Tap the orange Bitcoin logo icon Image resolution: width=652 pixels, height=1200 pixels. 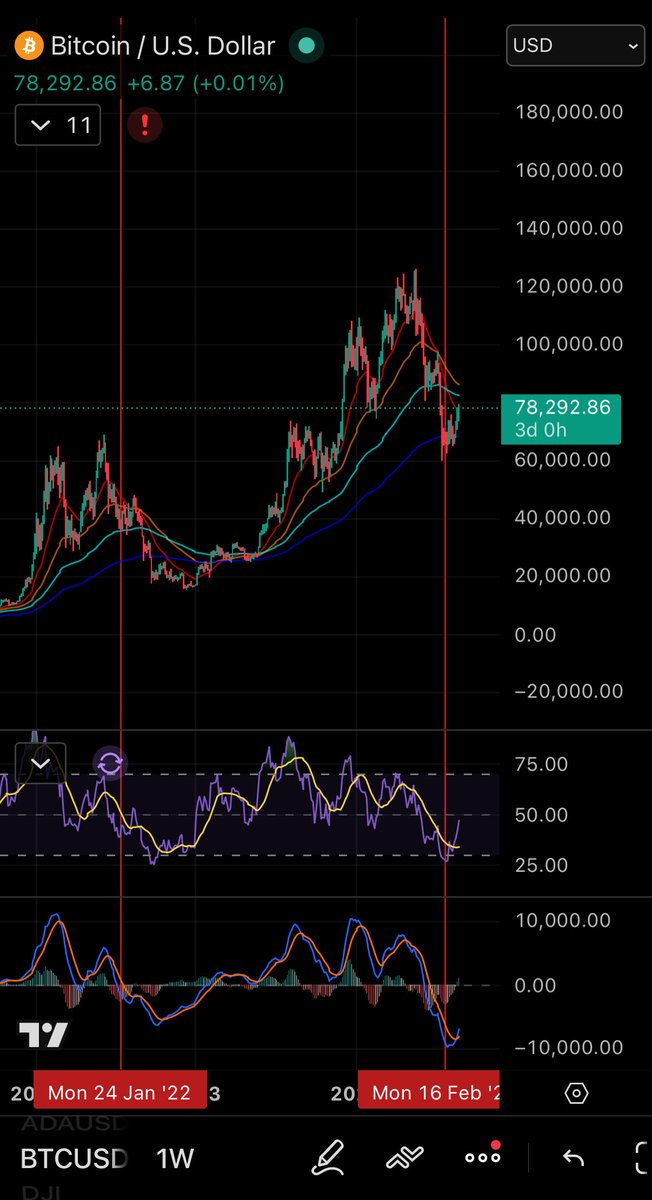pyautogui.click(x=28, y=46)
